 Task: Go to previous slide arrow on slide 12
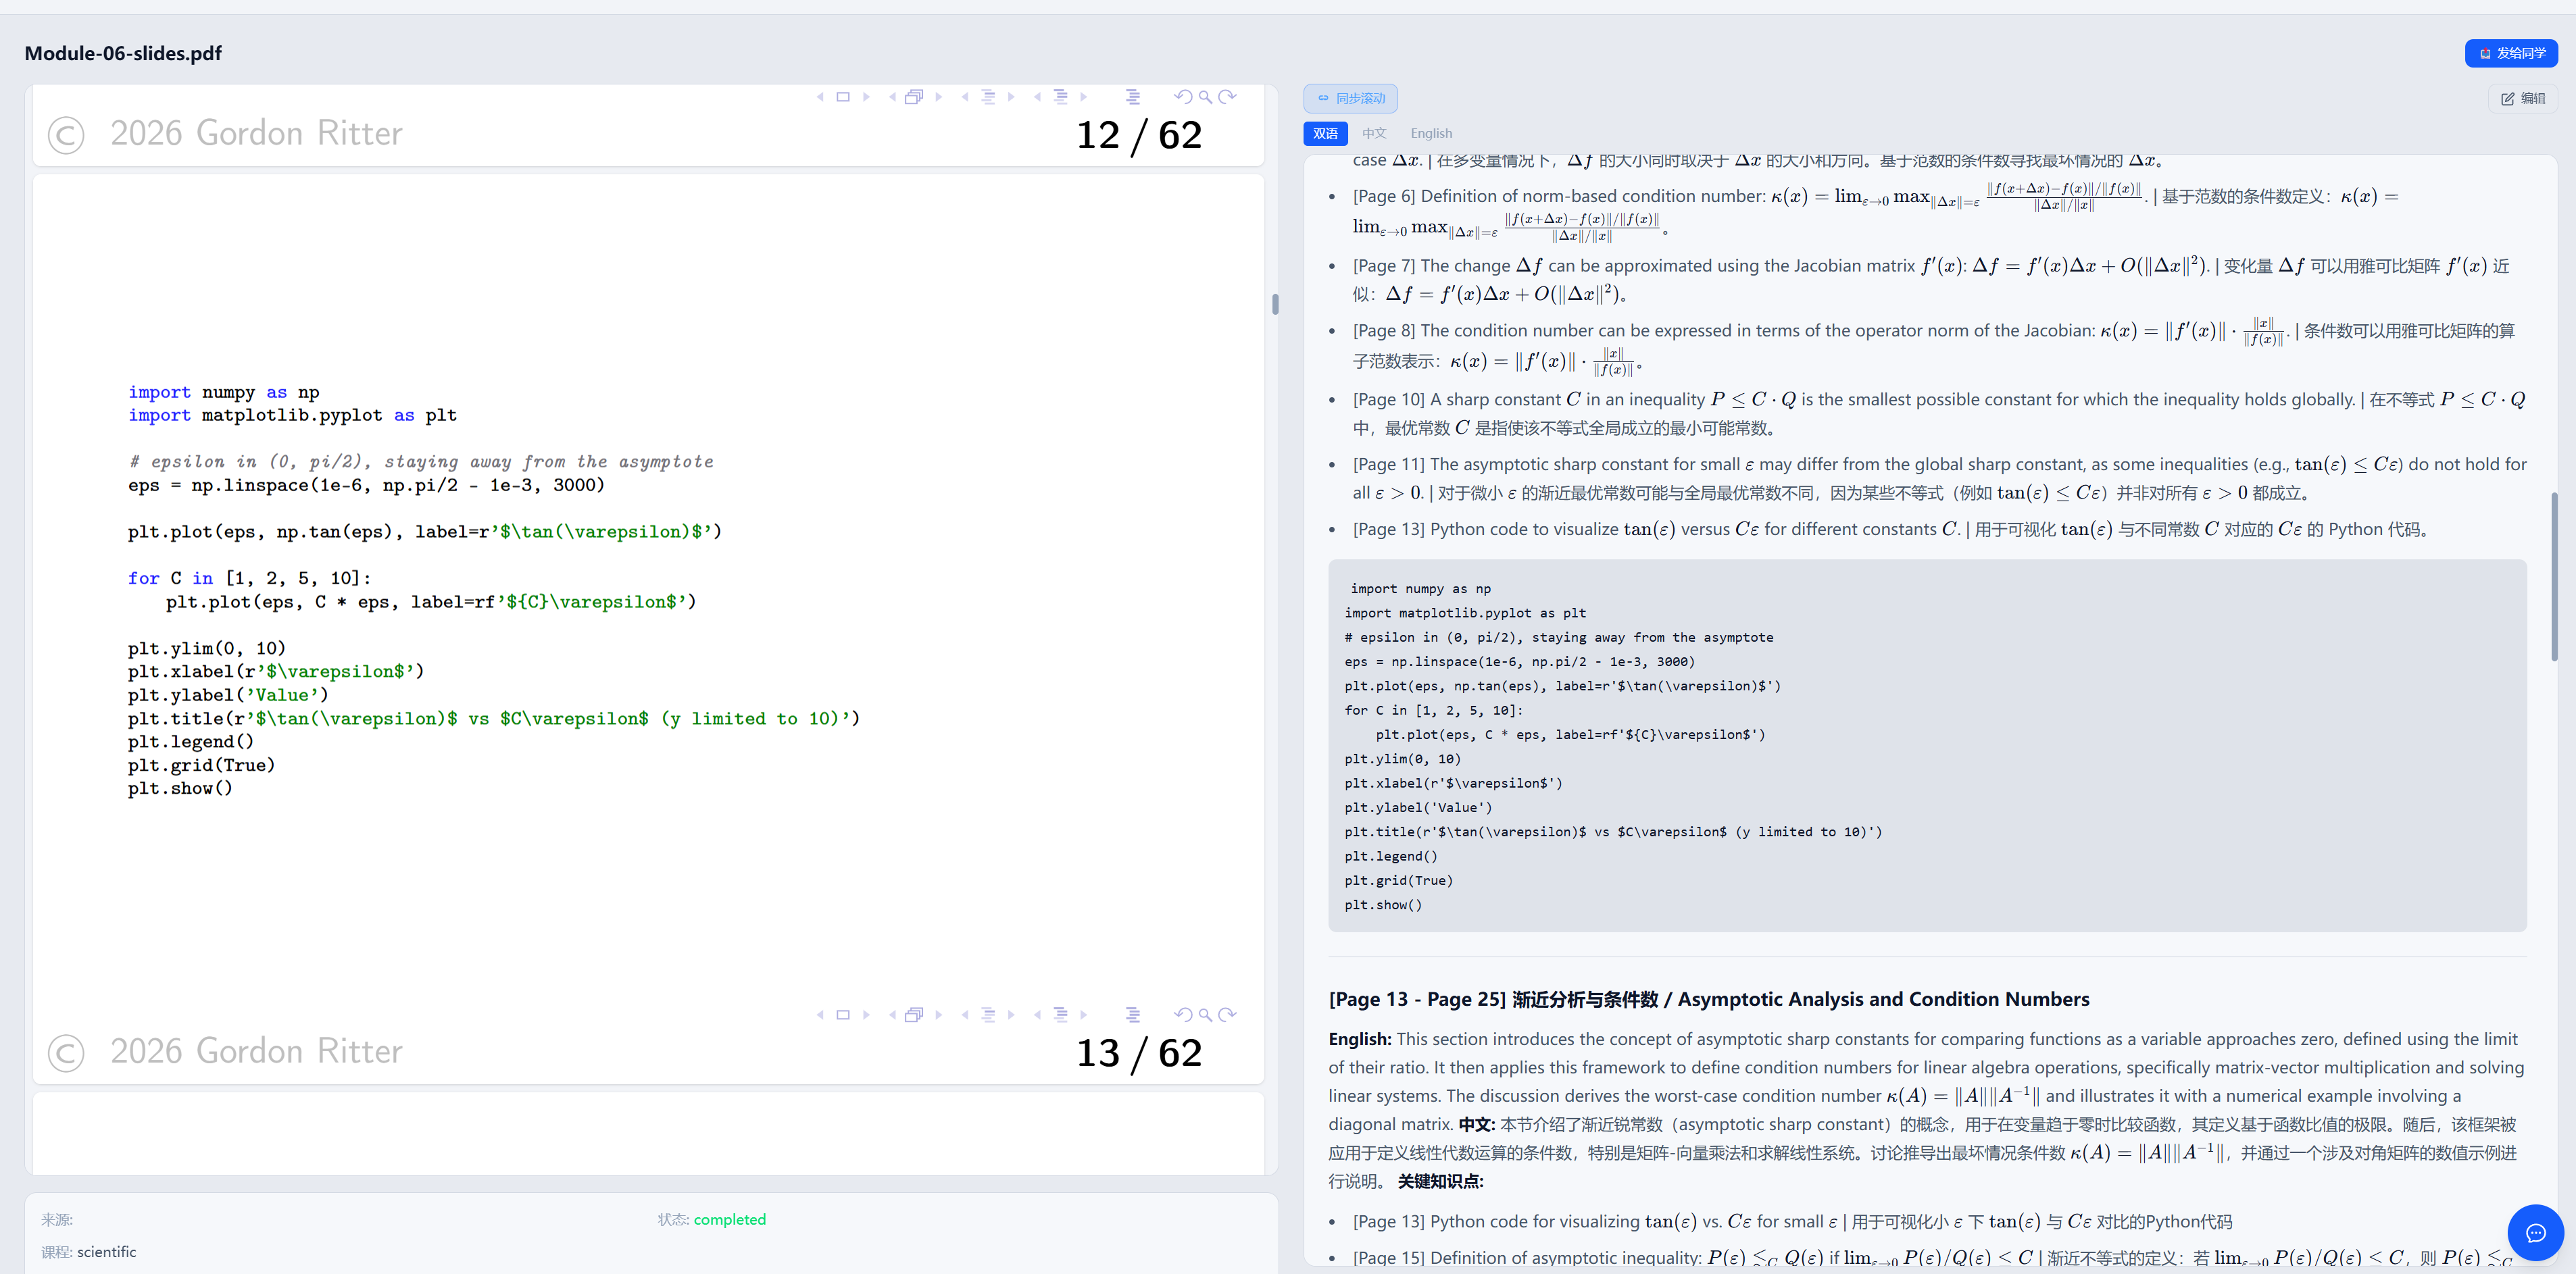tap(820, 97)
